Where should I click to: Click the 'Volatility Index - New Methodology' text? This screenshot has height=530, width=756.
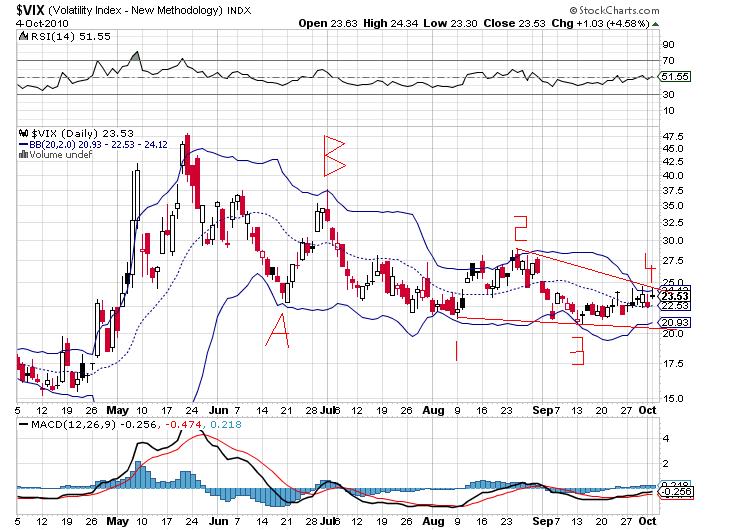click(x=135, y=10)
